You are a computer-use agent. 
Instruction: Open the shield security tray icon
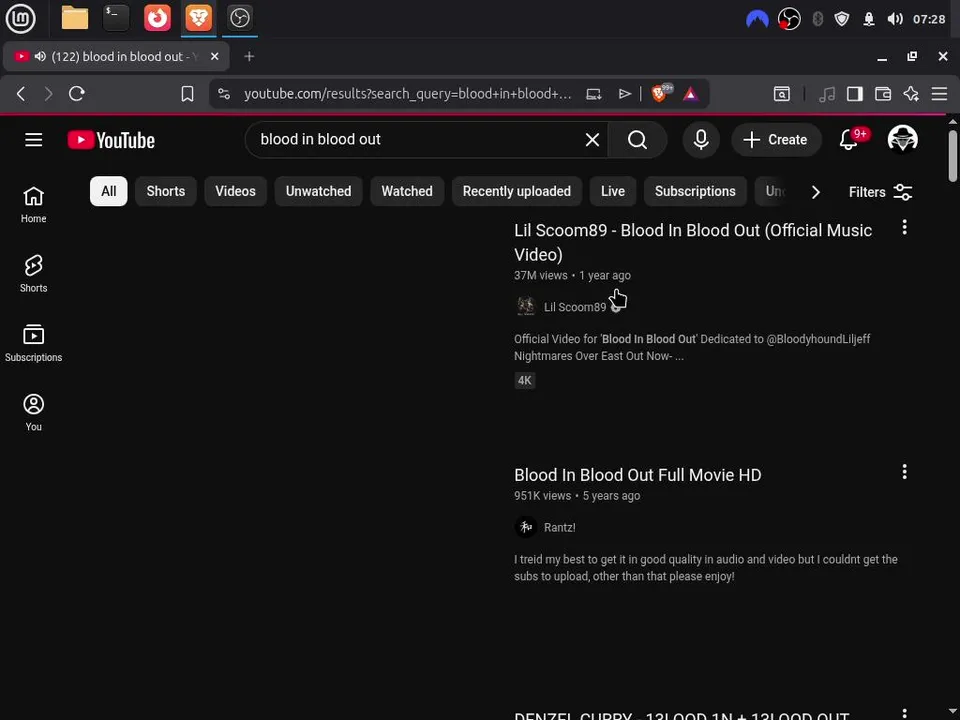pos(842,19)
